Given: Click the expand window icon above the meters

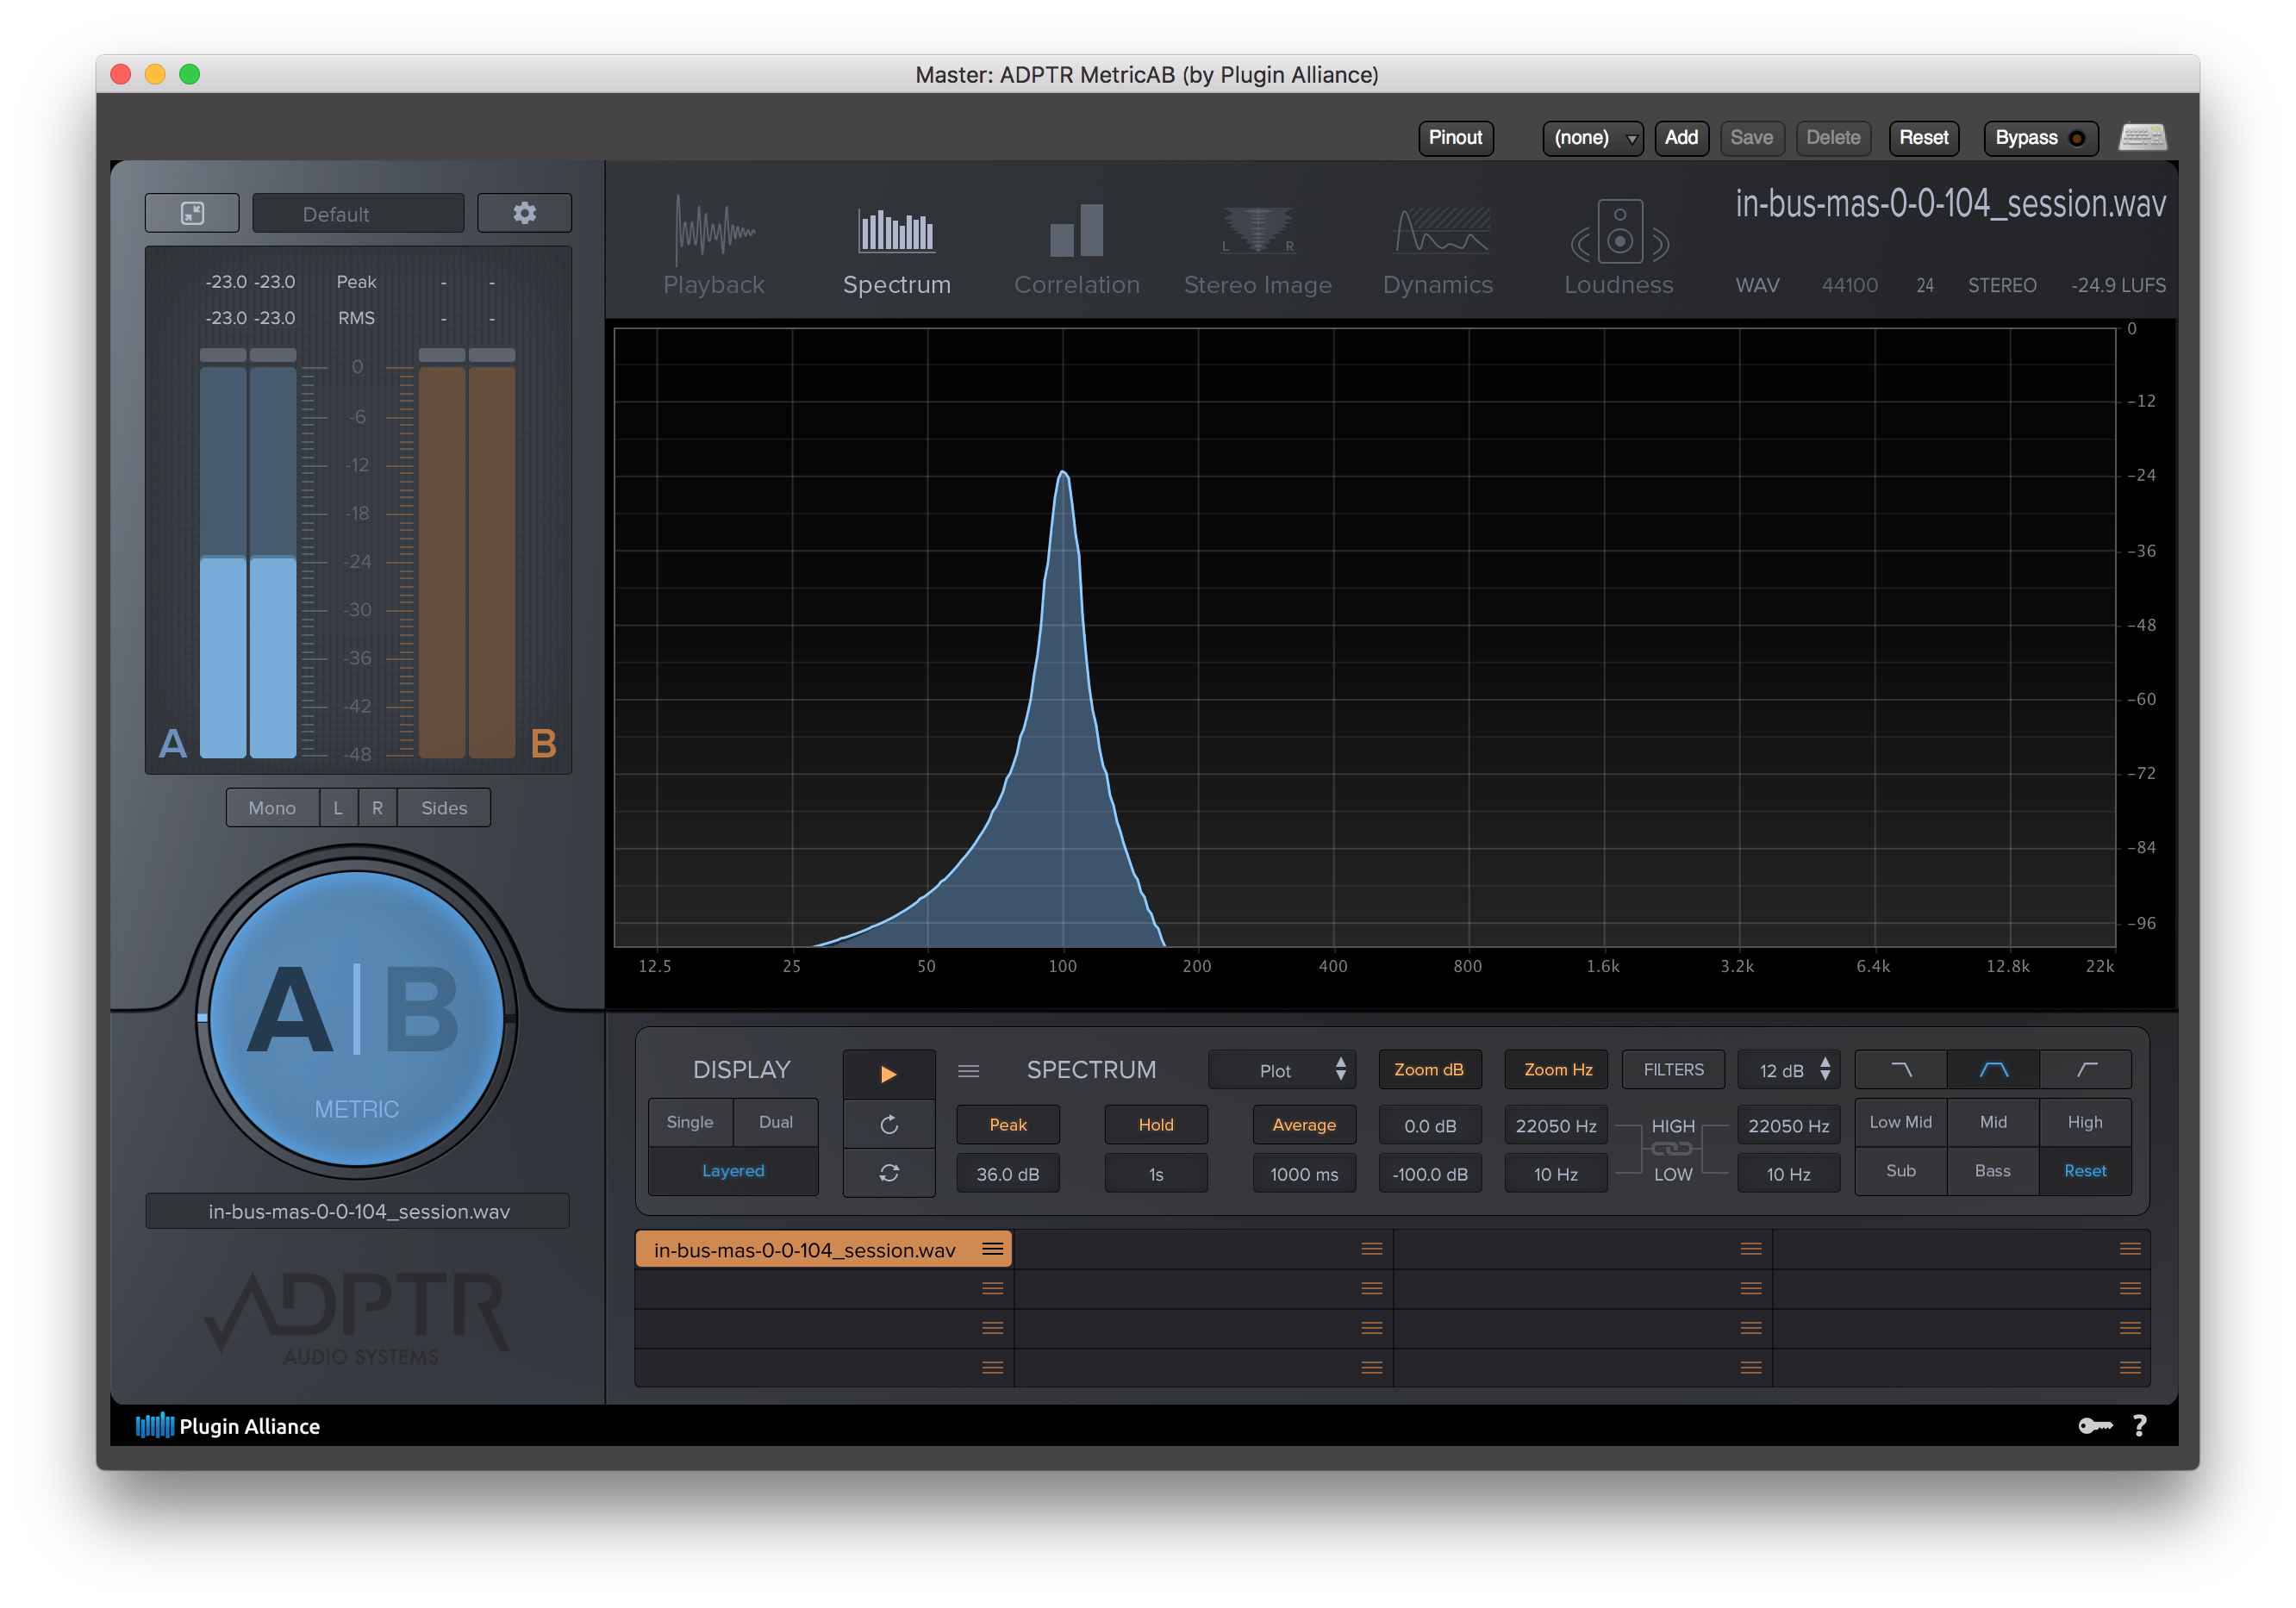Looking at the screenshot, I should 192,213.
